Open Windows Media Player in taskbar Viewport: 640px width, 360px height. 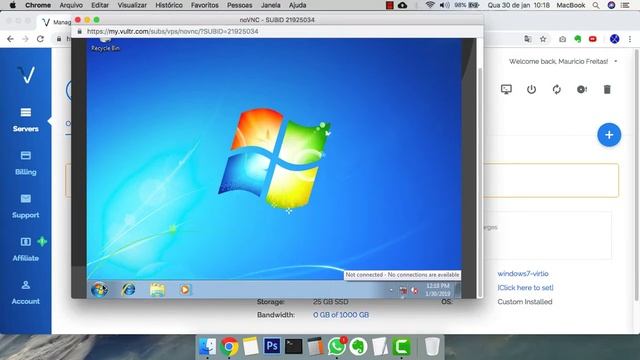click(185, 290)
